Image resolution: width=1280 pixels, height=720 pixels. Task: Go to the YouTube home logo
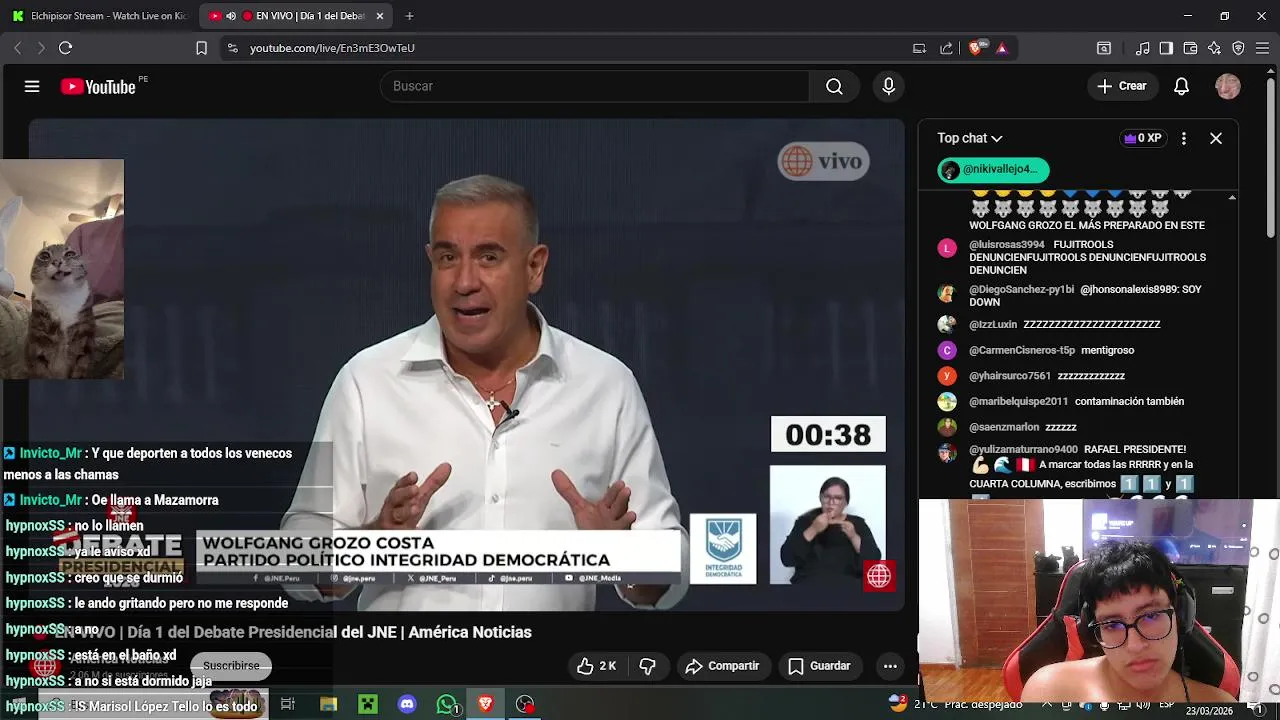[x=98, y=87]
